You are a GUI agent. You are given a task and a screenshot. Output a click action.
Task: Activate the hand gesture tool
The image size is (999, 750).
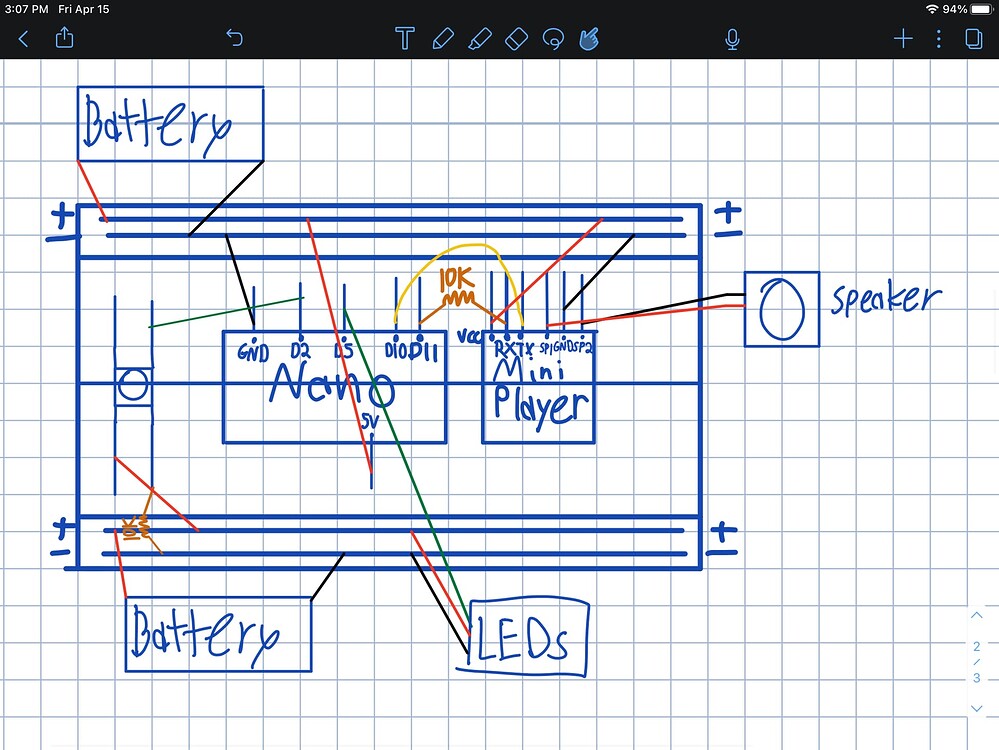pyautogui.click(x=589, y=38)
